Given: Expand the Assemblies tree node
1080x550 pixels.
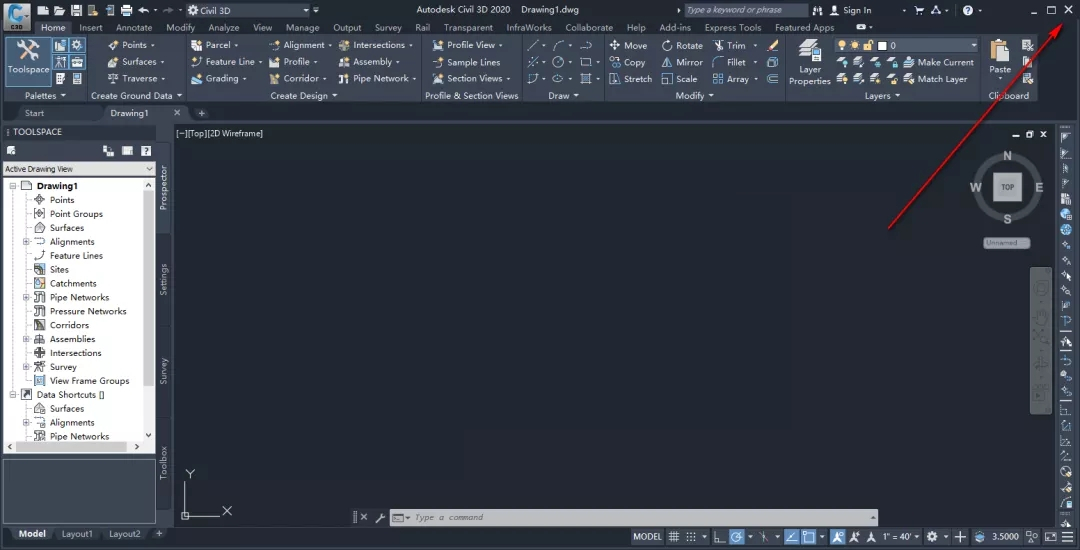Looking at the screenshot, I should [26, 339].
